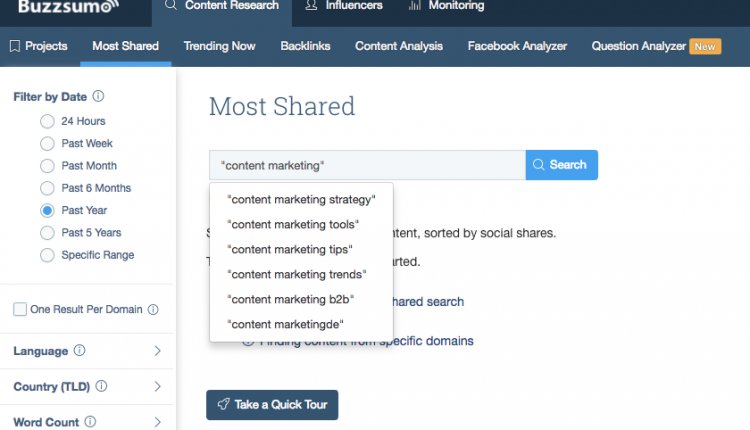Screen dimensions: 750x430
Task: Choose "content marketing trends" suggestion
Action: 297,275
